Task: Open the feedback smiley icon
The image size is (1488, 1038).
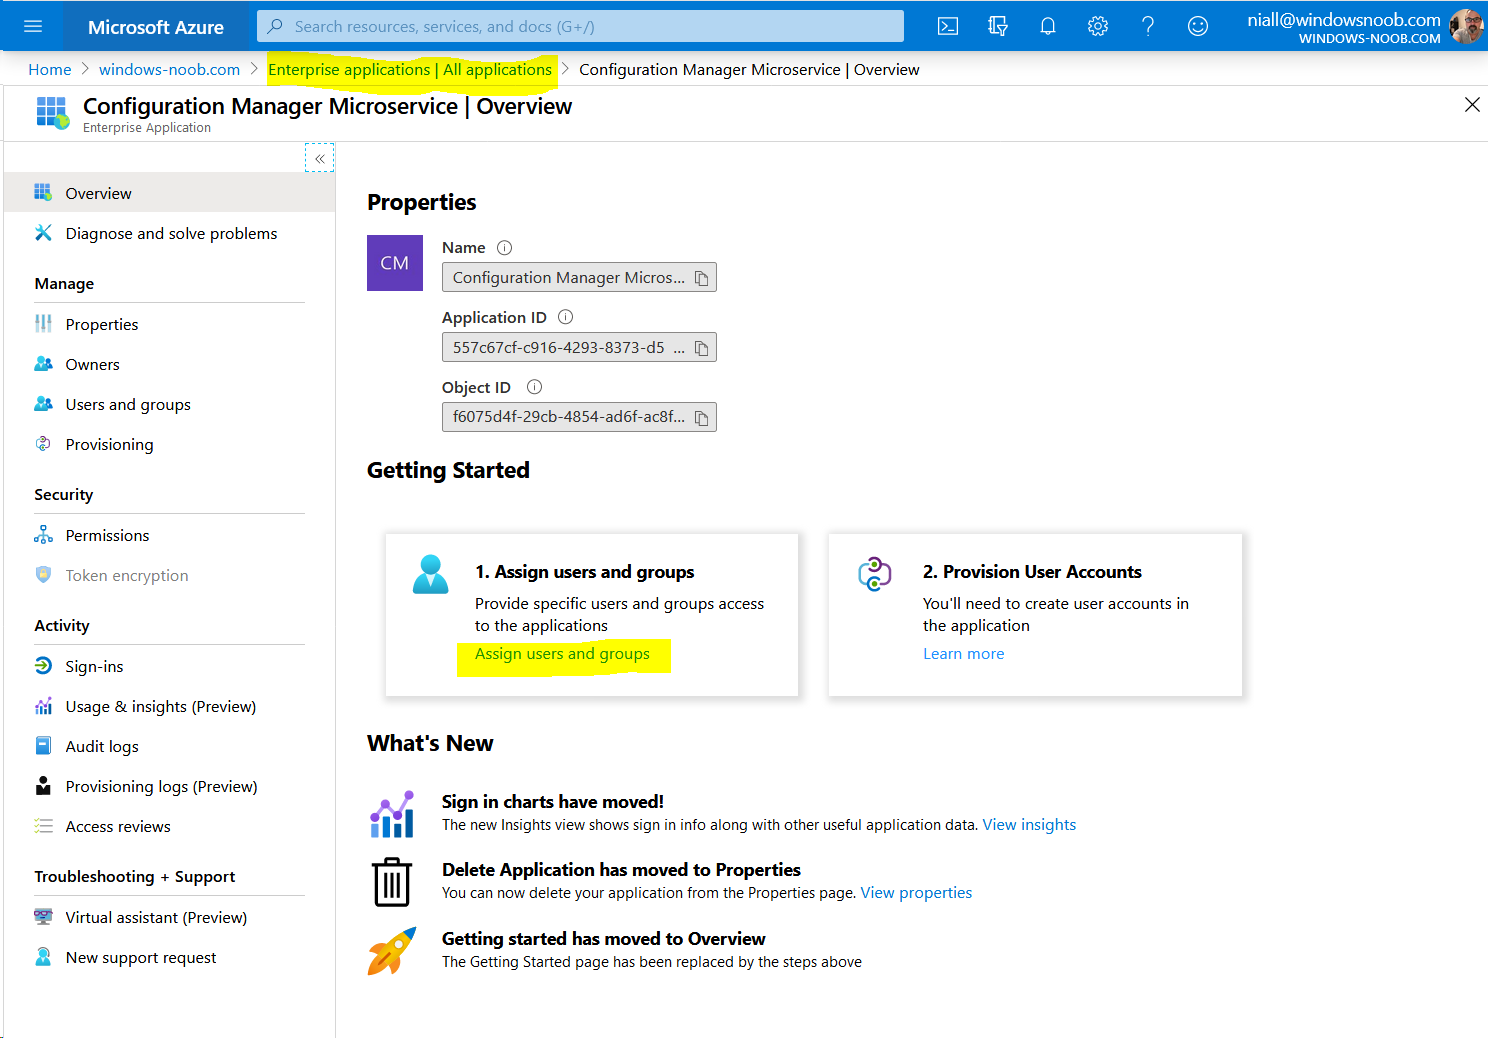Action: coord(1198,26)
